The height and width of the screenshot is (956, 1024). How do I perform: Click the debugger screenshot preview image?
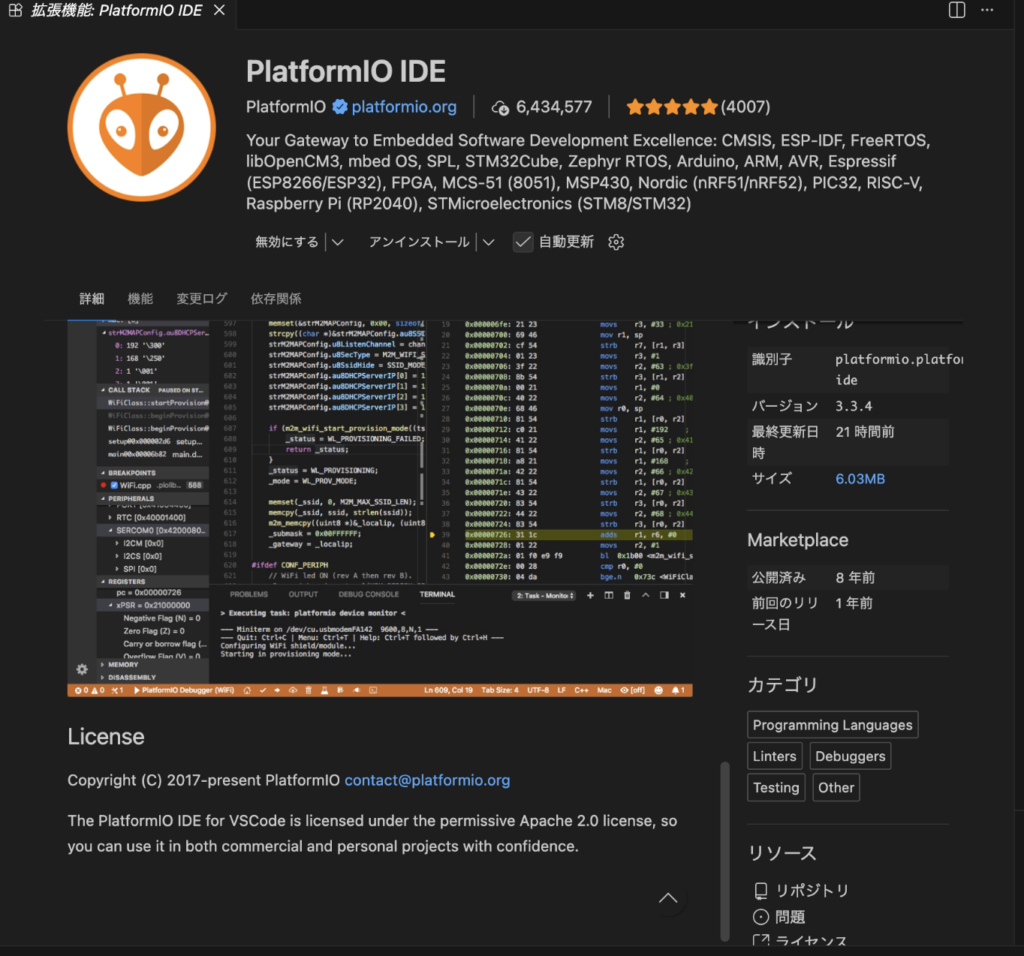tap(380, 508)
